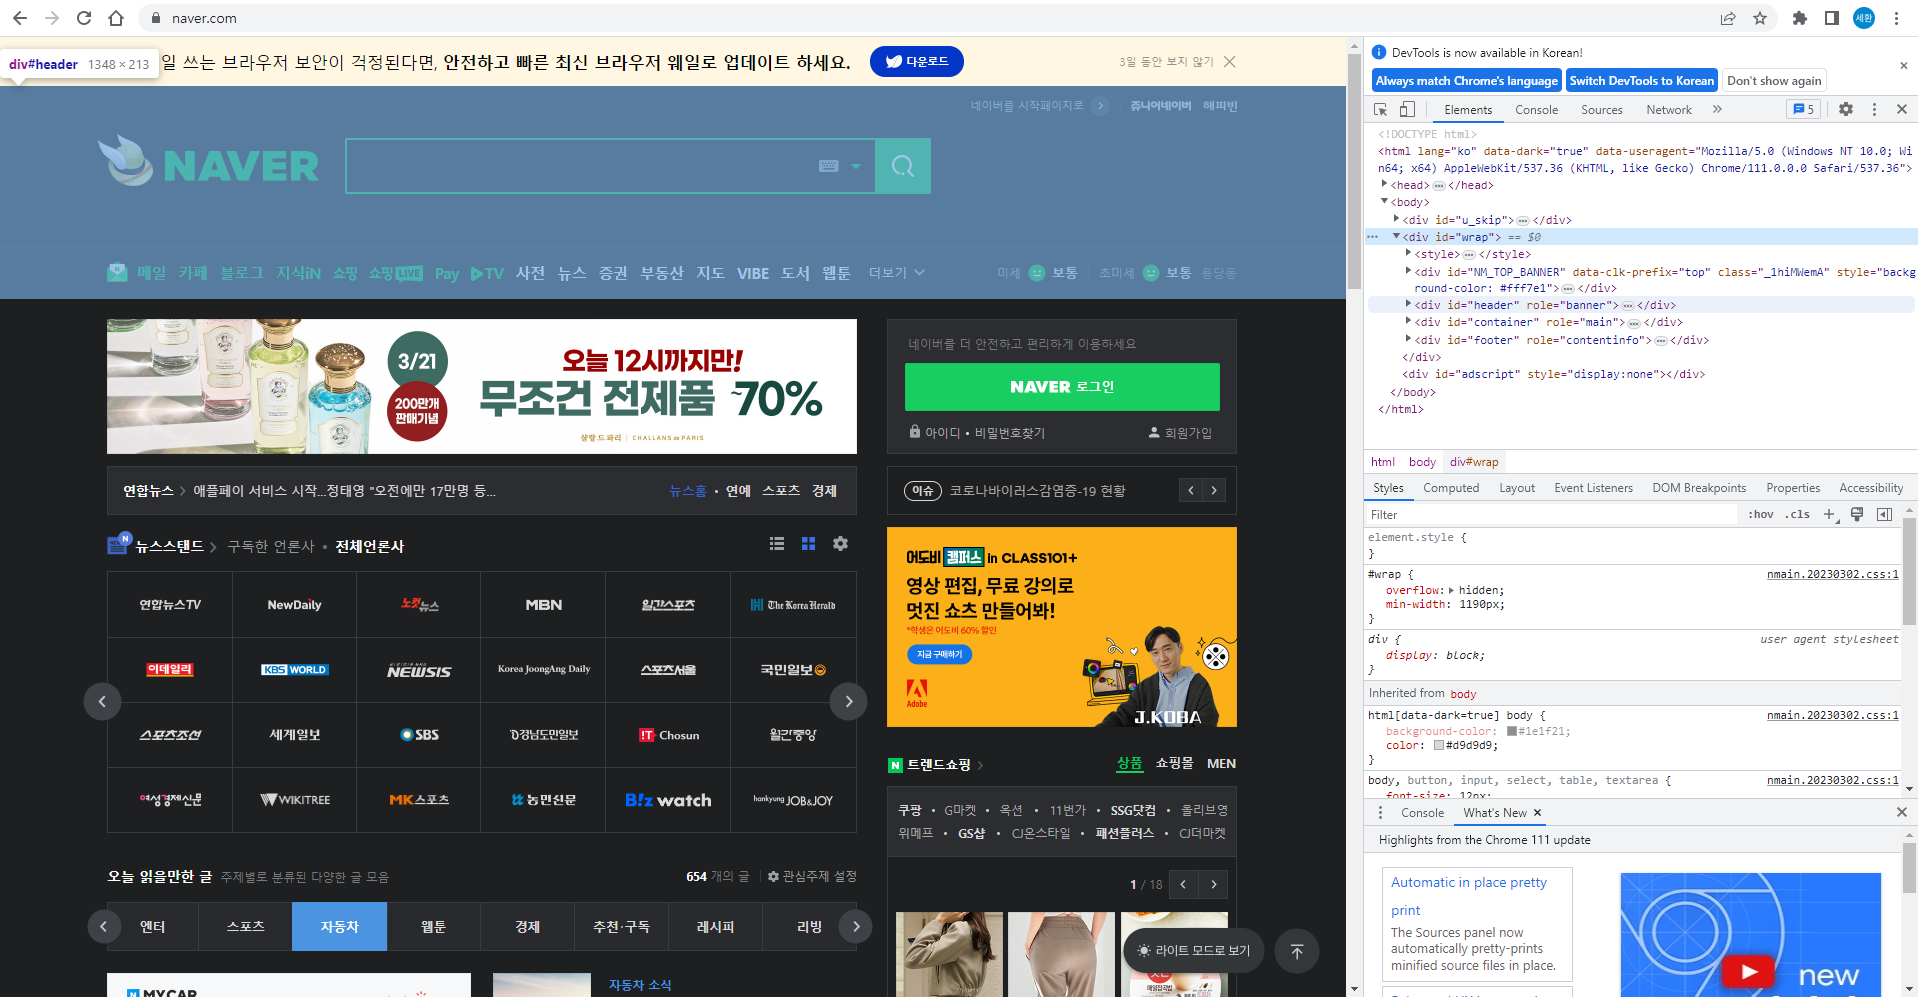This screenshot has width=1918, height=997.
Task: Open newsstand settings gear icon
Action: pos(841,543)
